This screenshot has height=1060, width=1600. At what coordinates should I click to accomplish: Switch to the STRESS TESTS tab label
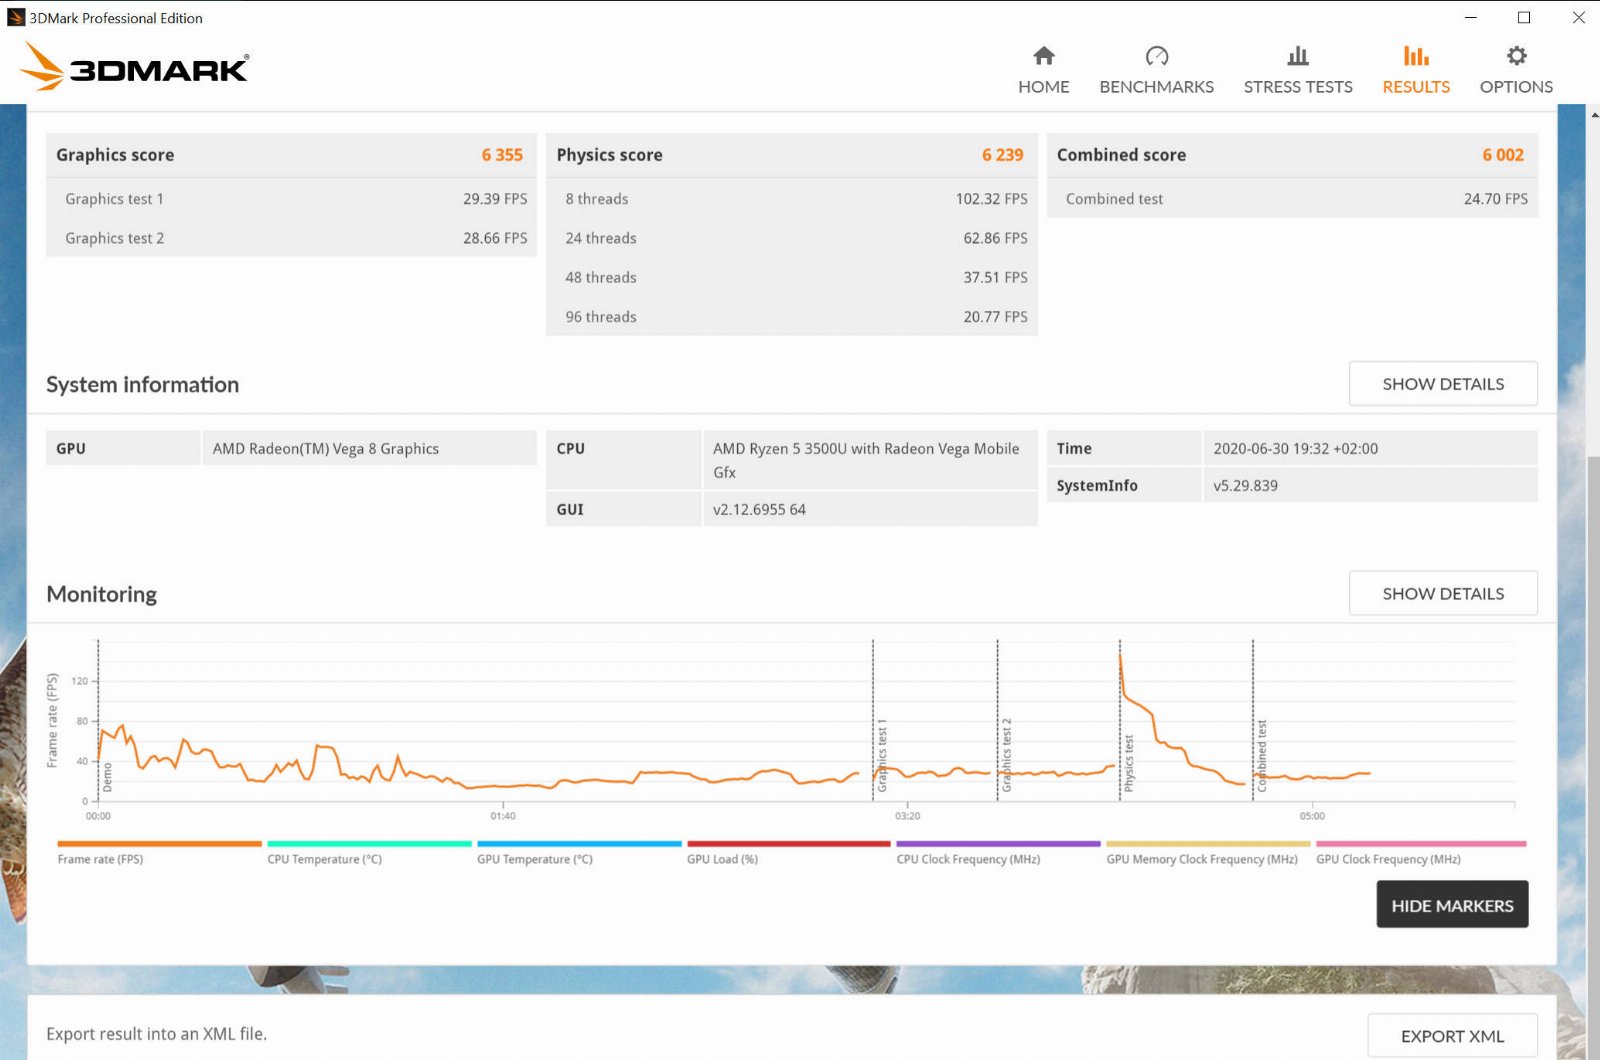[1297, 87]
